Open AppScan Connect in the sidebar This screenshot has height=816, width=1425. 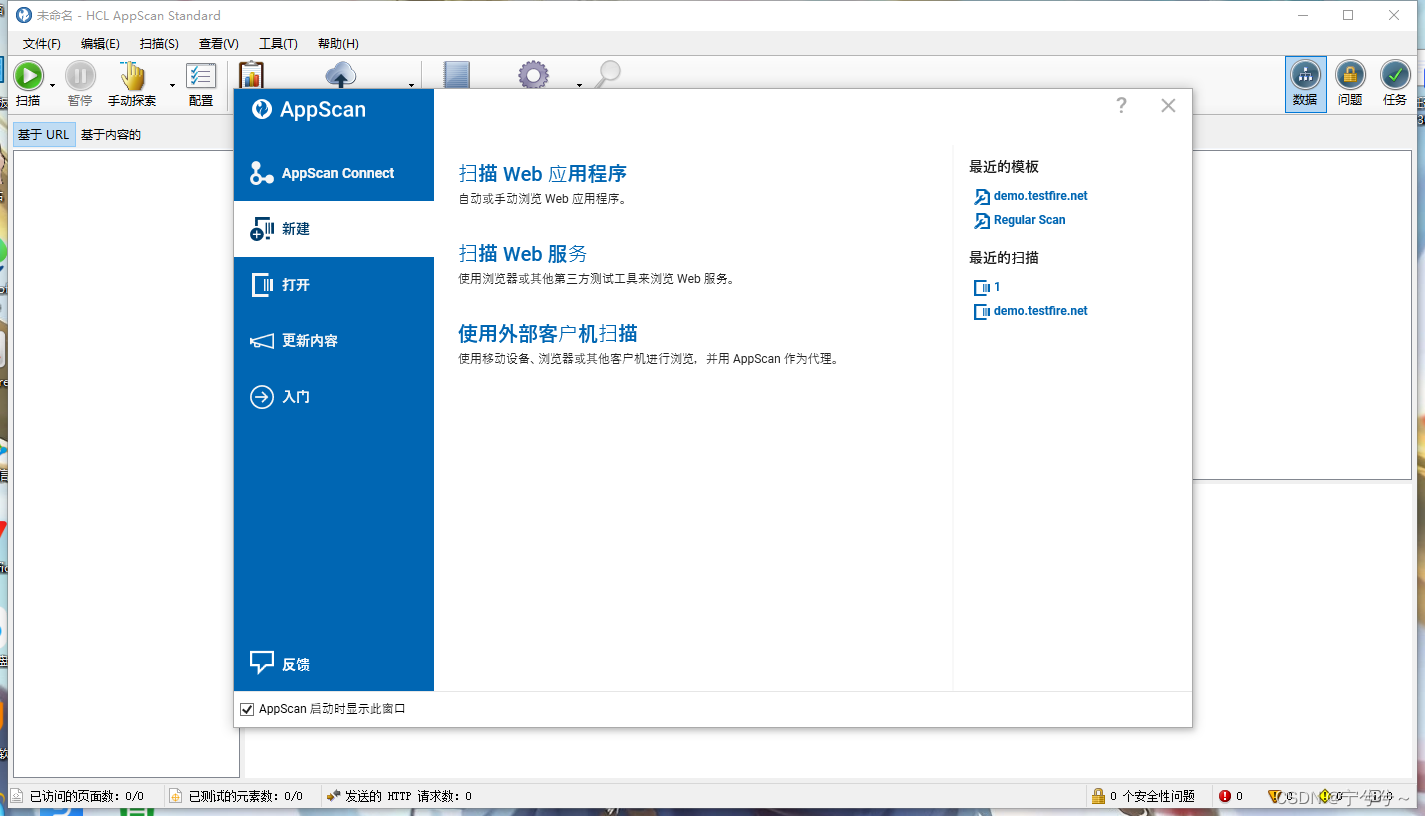334,173
